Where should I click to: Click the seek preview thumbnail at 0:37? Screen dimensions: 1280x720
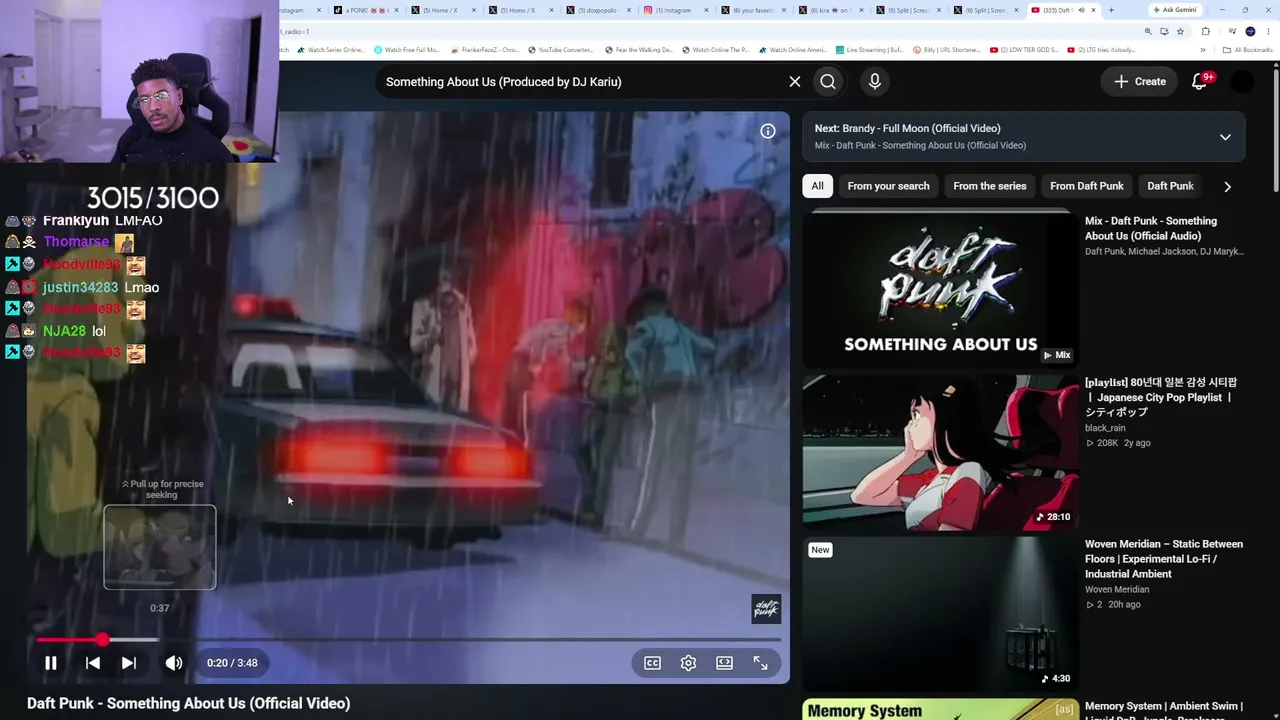click(x=160, y=547)
